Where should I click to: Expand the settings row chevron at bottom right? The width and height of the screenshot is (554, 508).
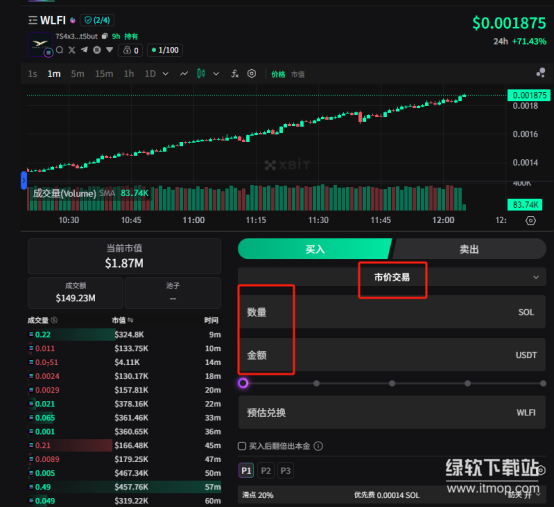coord(538,494)
